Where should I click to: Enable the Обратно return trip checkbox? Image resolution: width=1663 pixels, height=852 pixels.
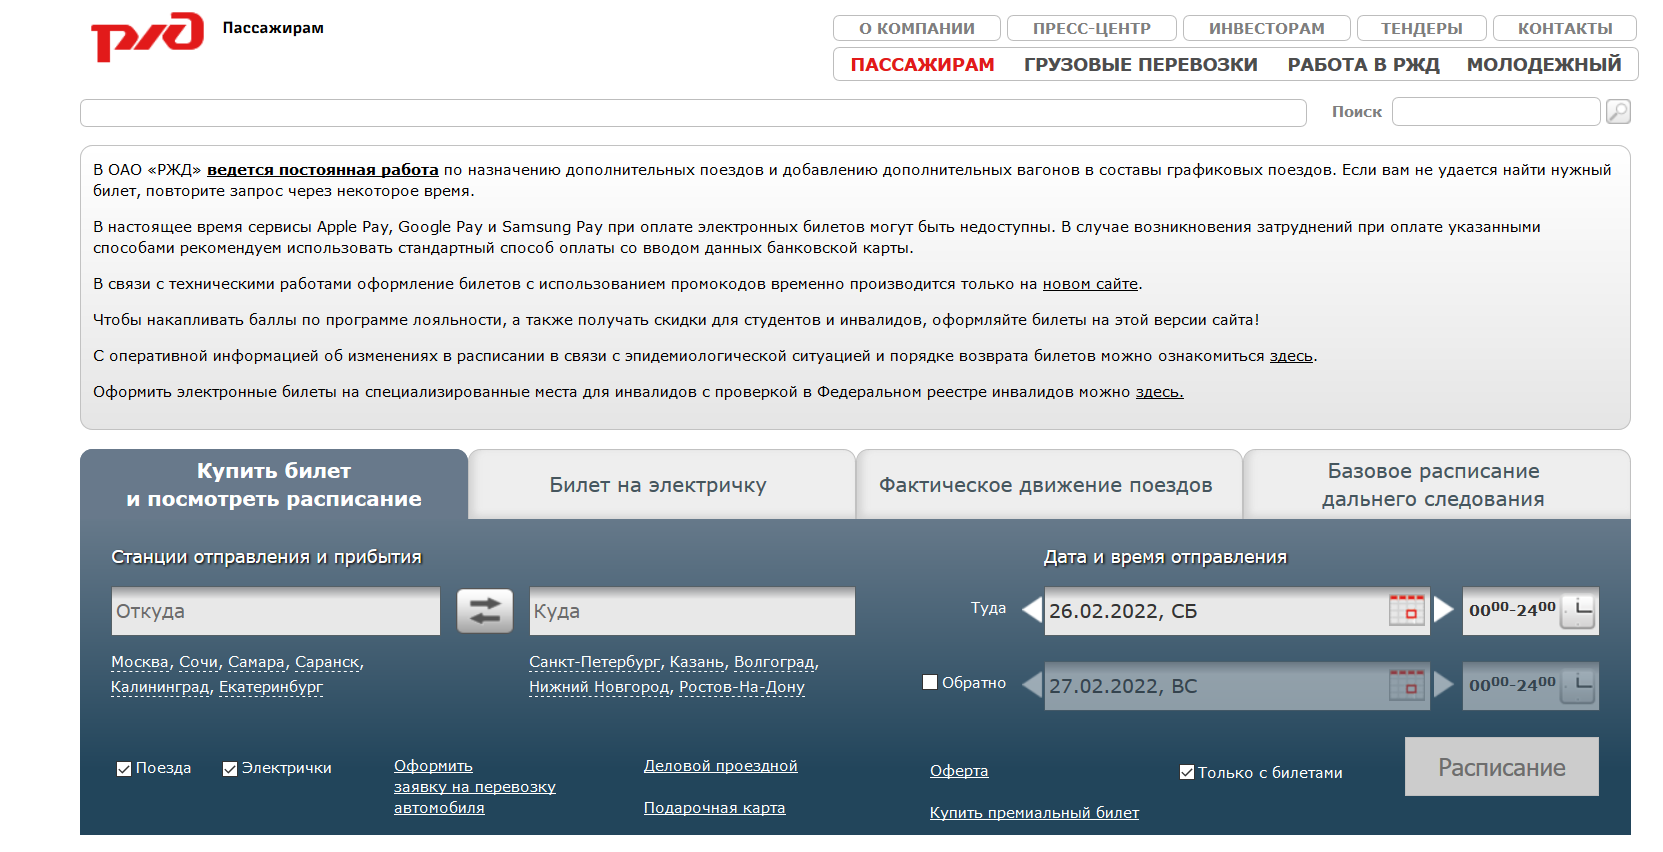[930, 682]
